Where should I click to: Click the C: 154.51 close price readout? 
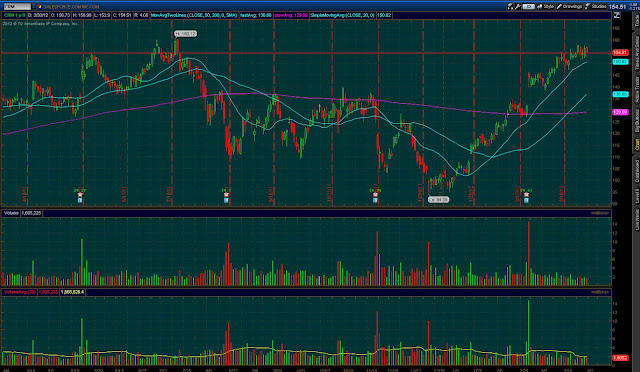coord(122,15)
